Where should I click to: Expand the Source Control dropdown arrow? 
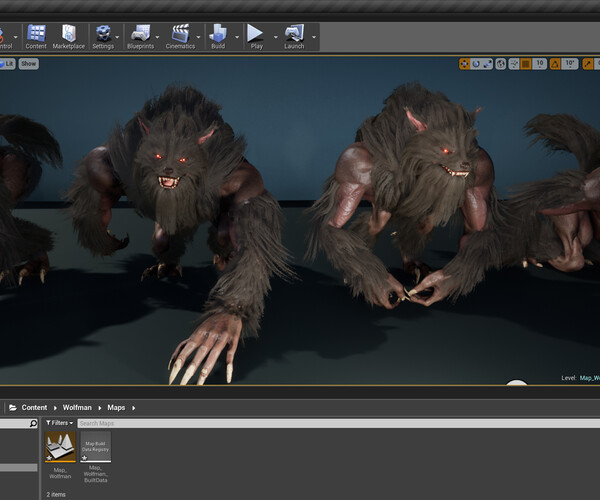coord(16,37)
